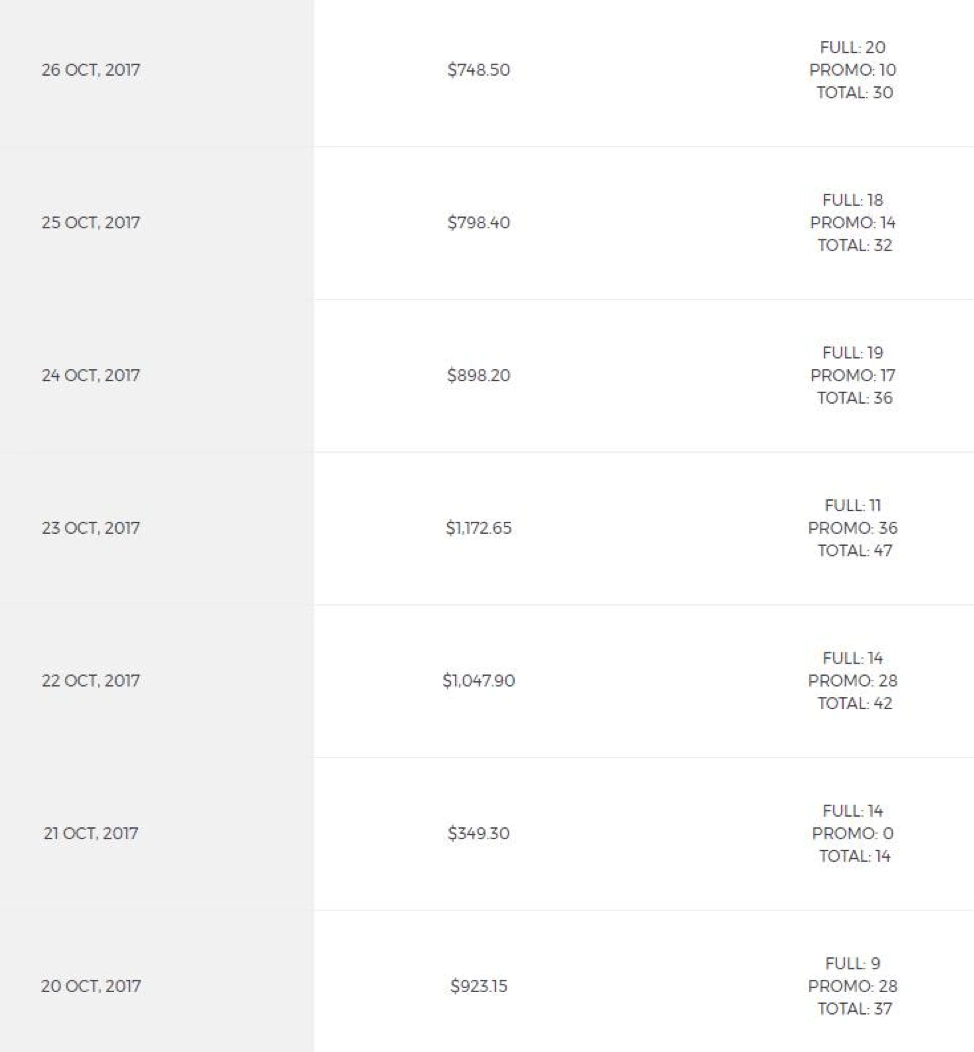
Task: Click the $923.15 amount
Action: [478, 986]
